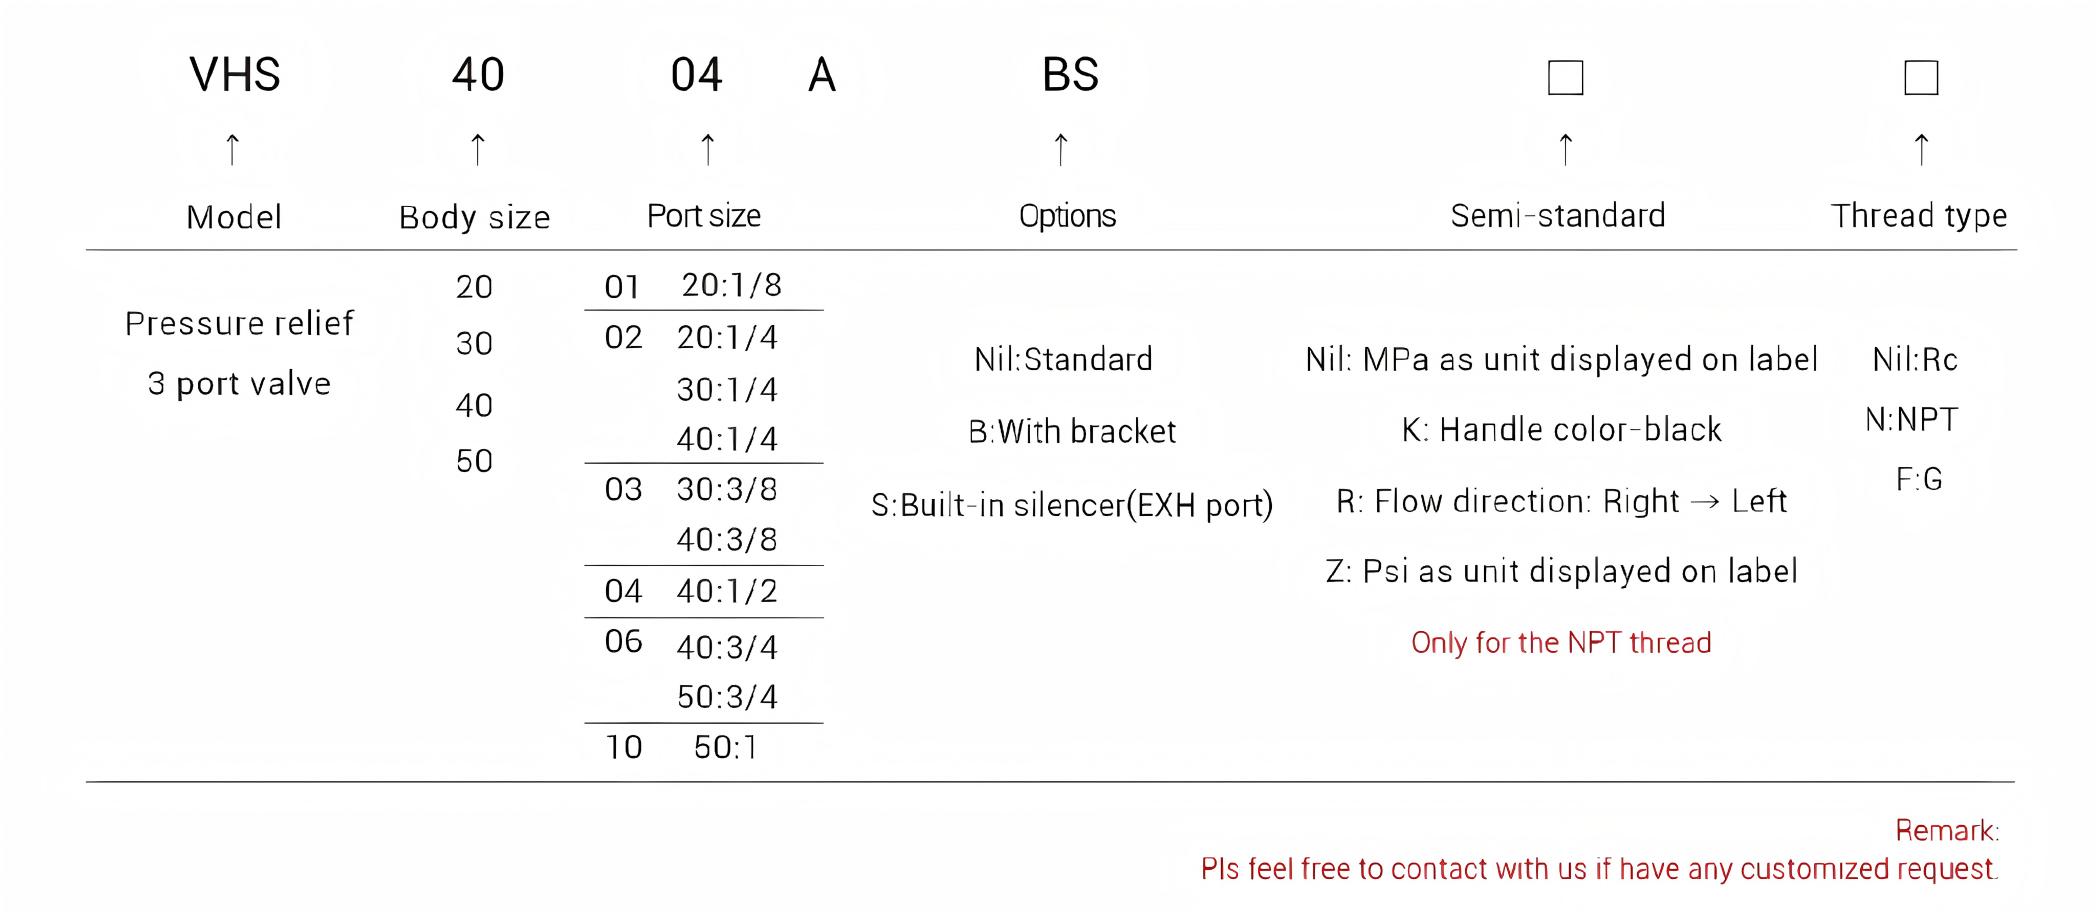
Task: Select body size 50 in the list
Action: pyautogui.click(x=474, y=461)
